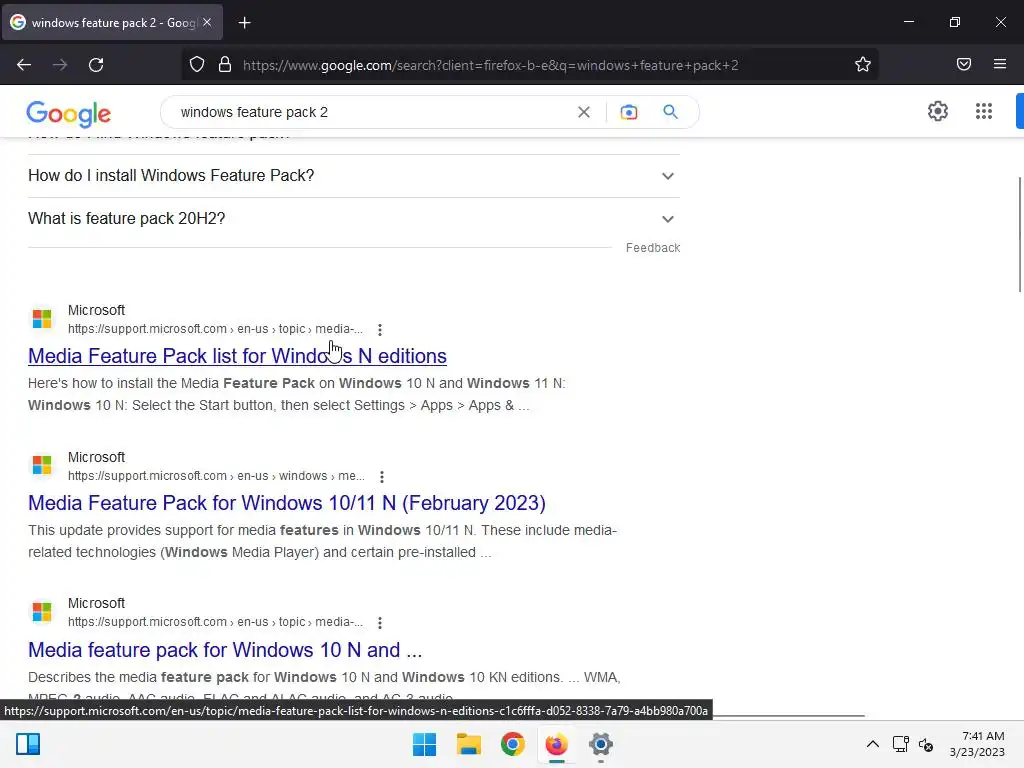Image resolution: width=1024 pixels, height=768 pixels.
Task: Click the Feedback link
Action: (652, 248)
